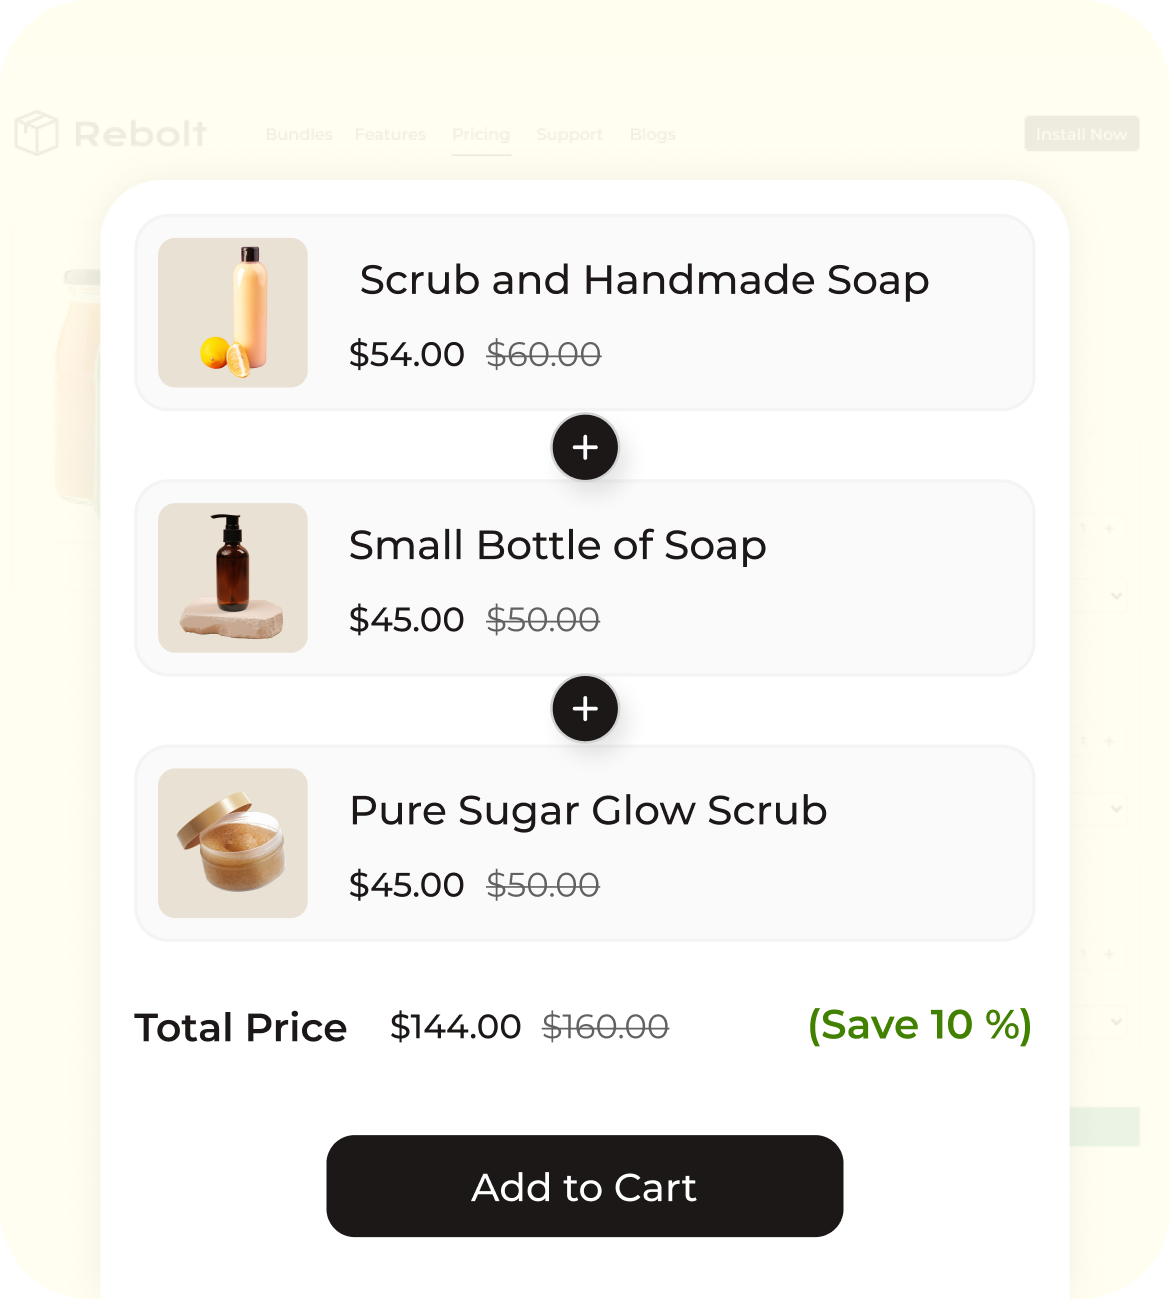This screenshot has width=1170, height=1299.
Task: Open the orange lotion bottle thumbnail
Action: [233, 312]
